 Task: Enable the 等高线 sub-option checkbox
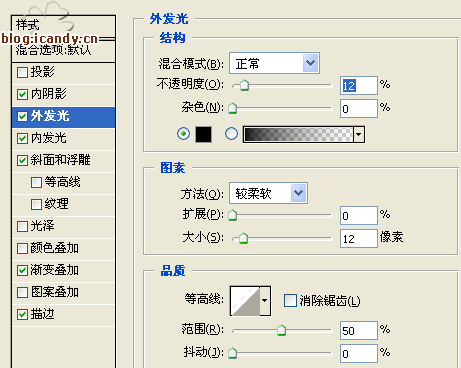(36, 182)
